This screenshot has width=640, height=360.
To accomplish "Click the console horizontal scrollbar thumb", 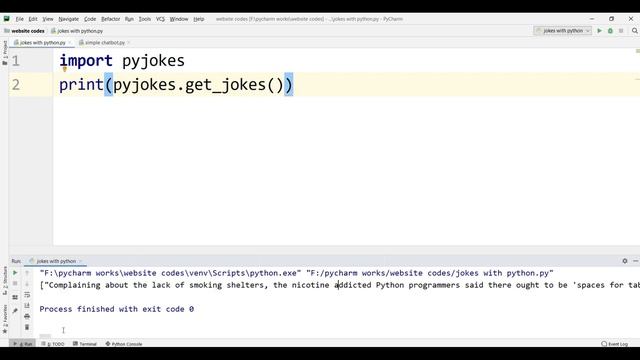I will tap(45, 336).
